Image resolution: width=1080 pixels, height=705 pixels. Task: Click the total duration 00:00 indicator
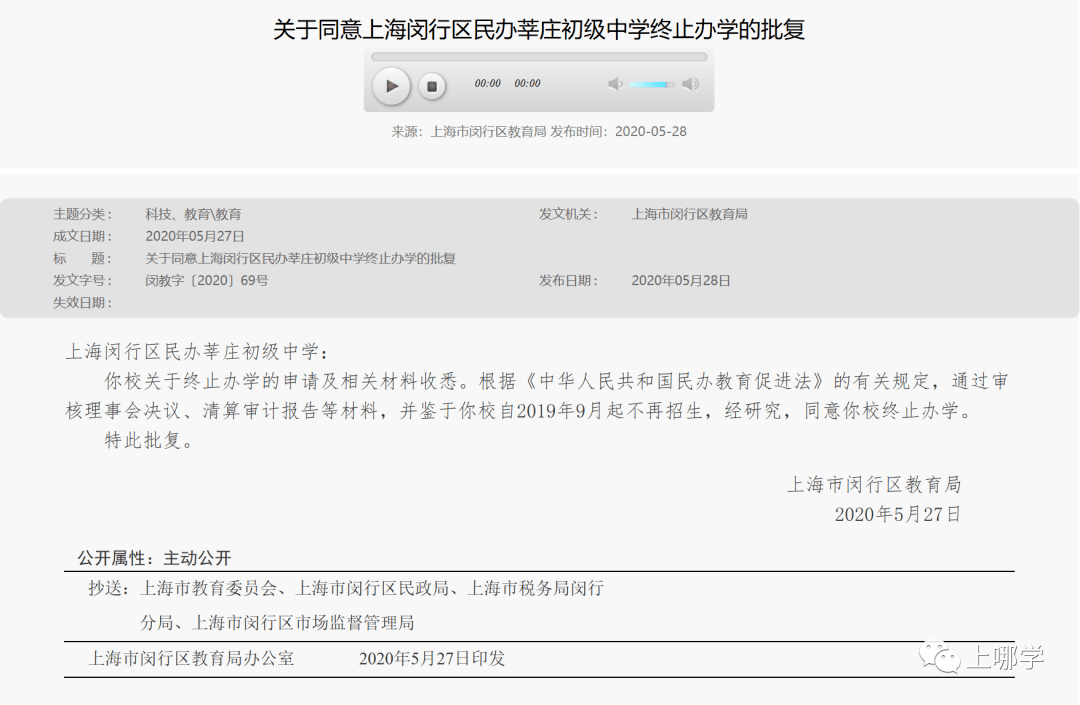[x=527, y=84]
